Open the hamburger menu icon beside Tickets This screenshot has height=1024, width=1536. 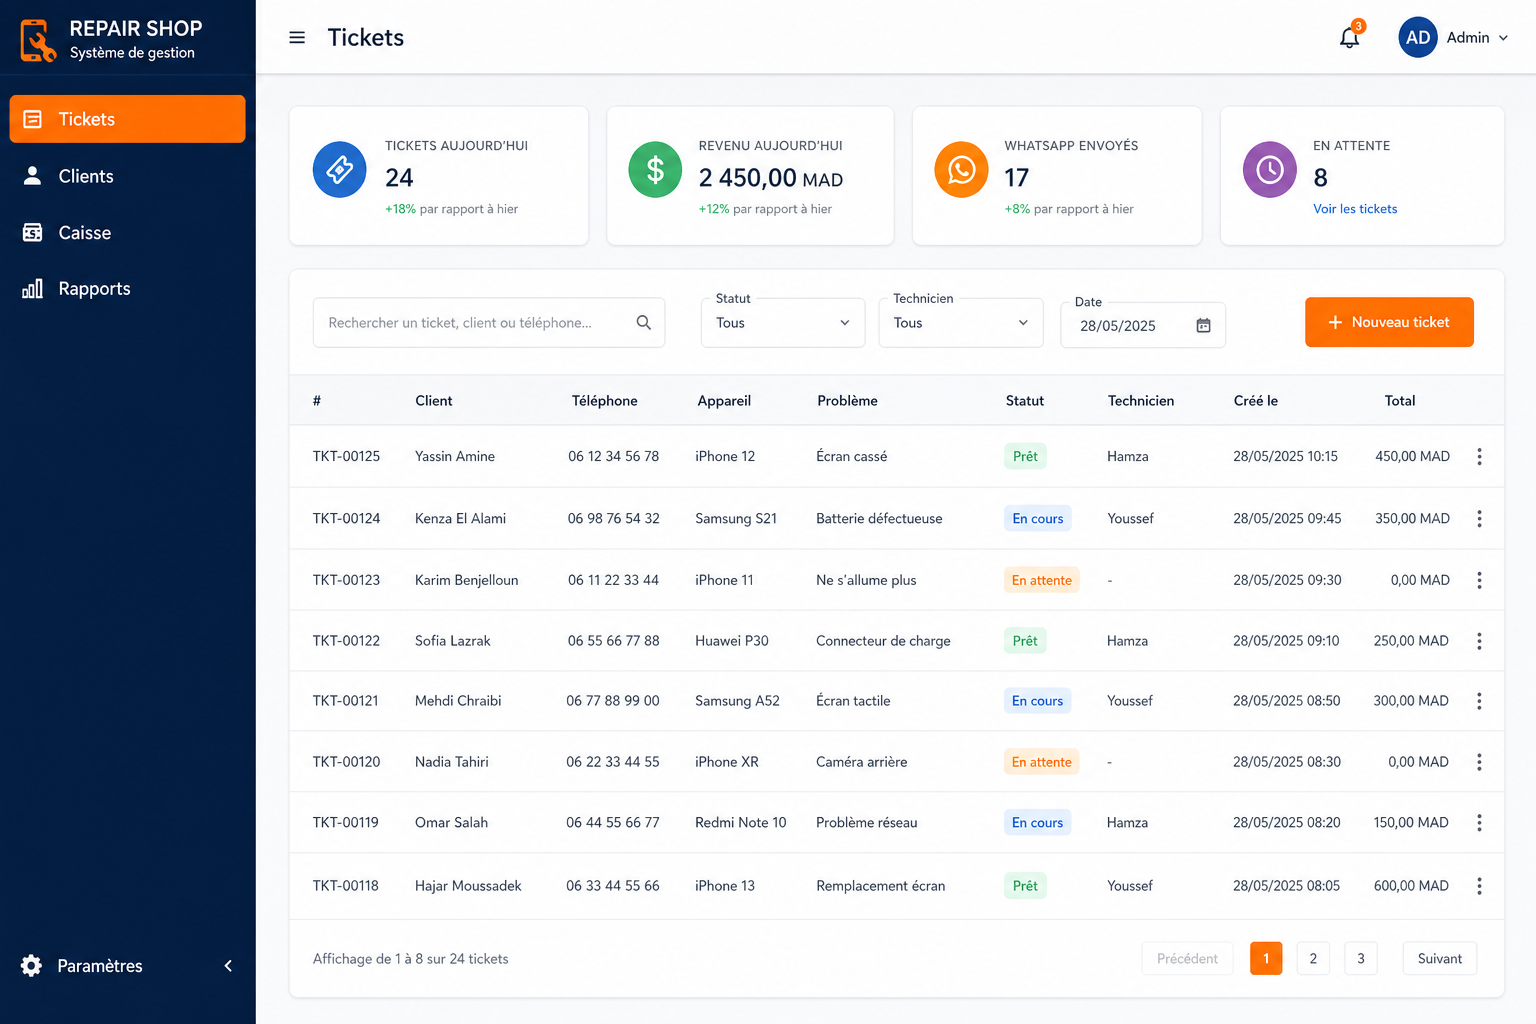point(297,38)
